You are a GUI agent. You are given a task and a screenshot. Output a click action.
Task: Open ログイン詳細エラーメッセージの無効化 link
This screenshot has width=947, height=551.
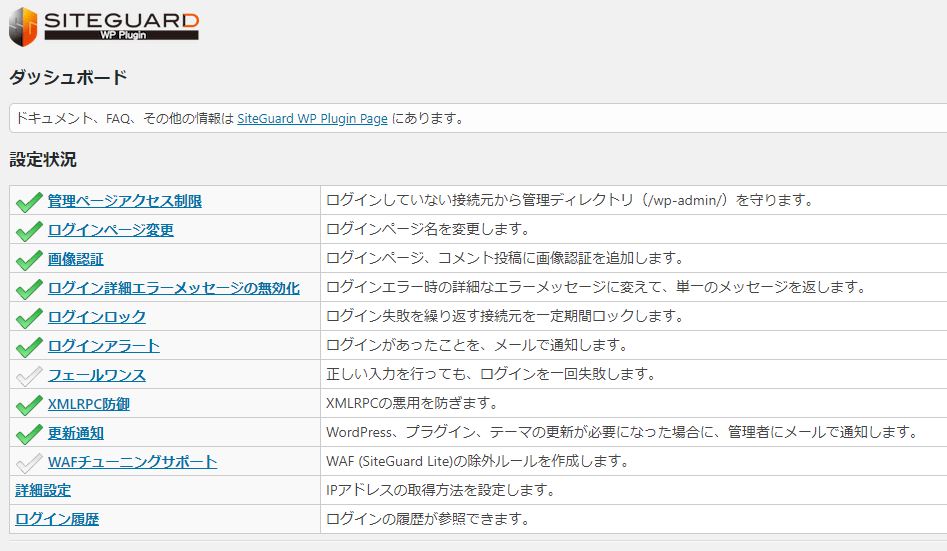pos(174,288)
